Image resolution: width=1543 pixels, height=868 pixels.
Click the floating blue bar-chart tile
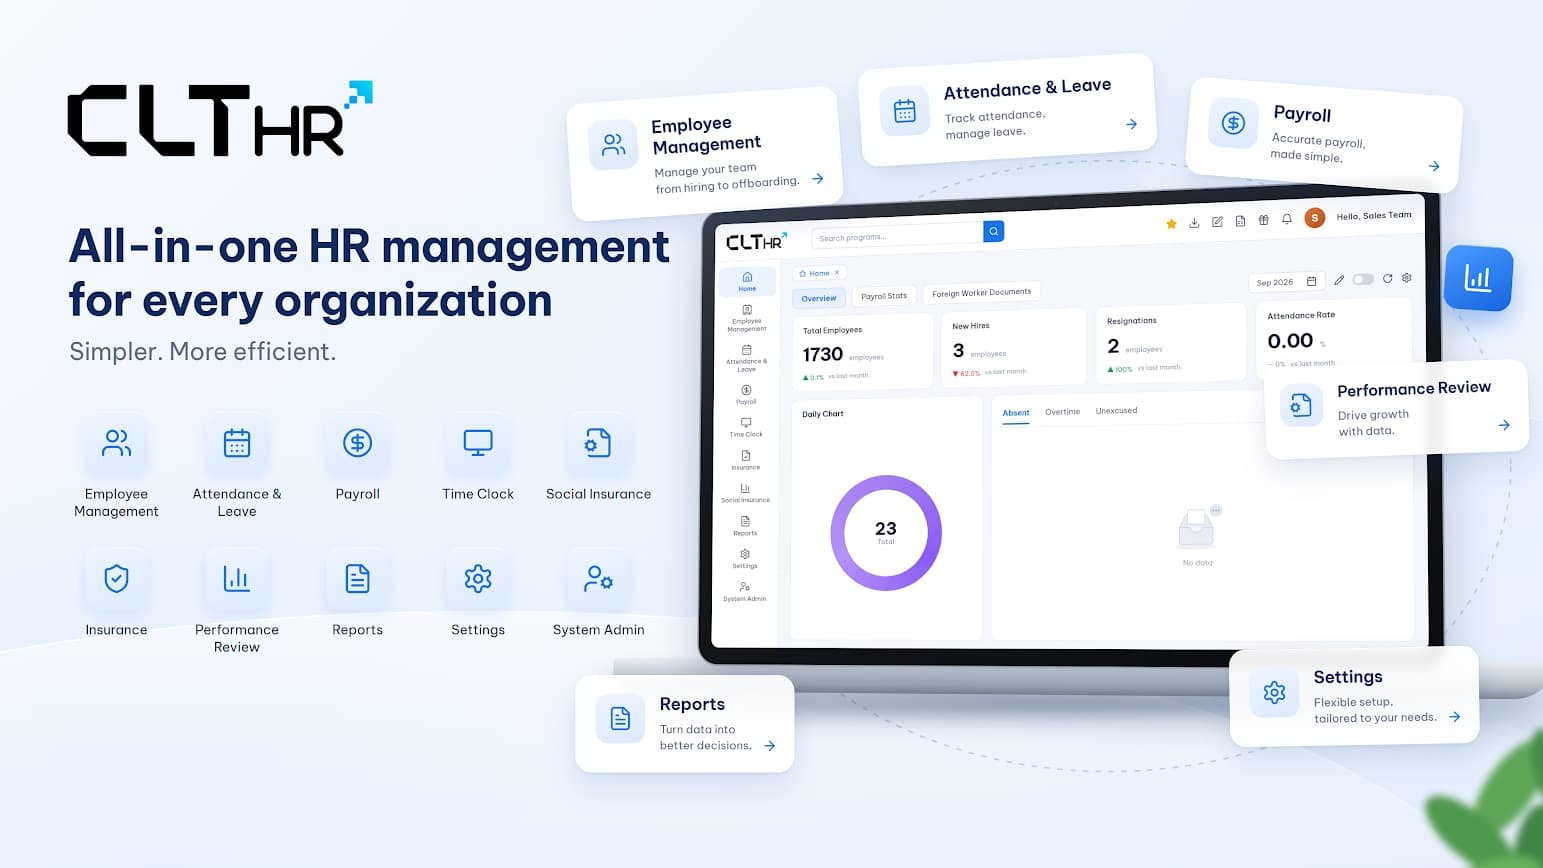(x=1478, y=278)
